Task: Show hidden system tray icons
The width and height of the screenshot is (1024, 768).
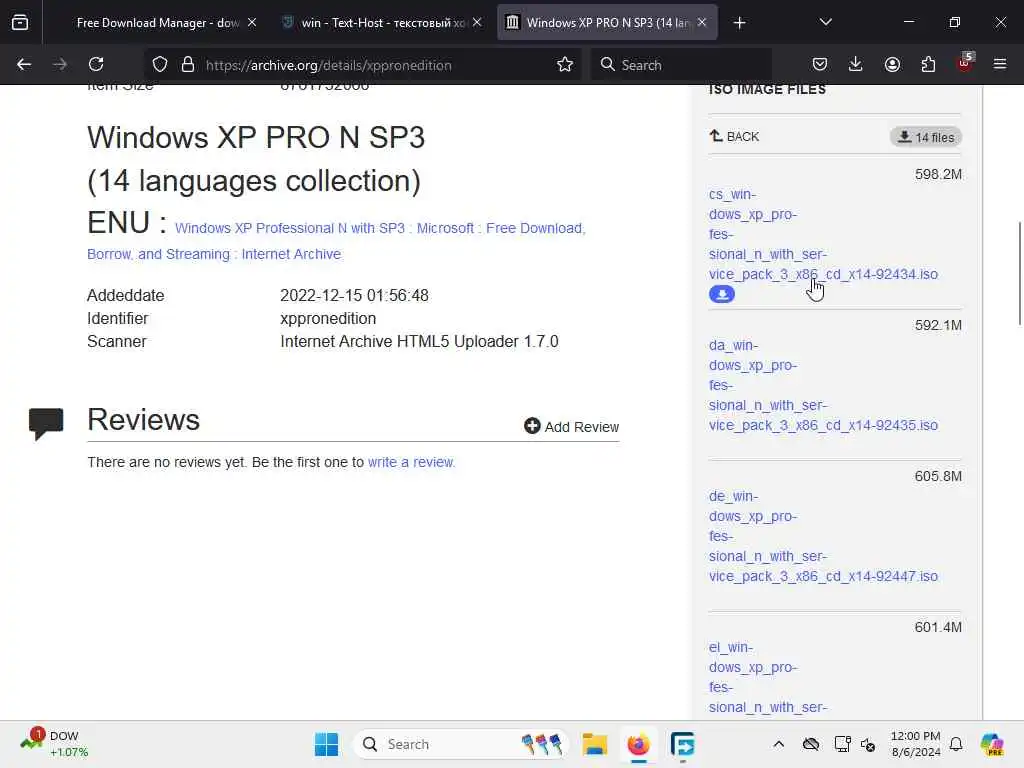Action: click(778, 744)
